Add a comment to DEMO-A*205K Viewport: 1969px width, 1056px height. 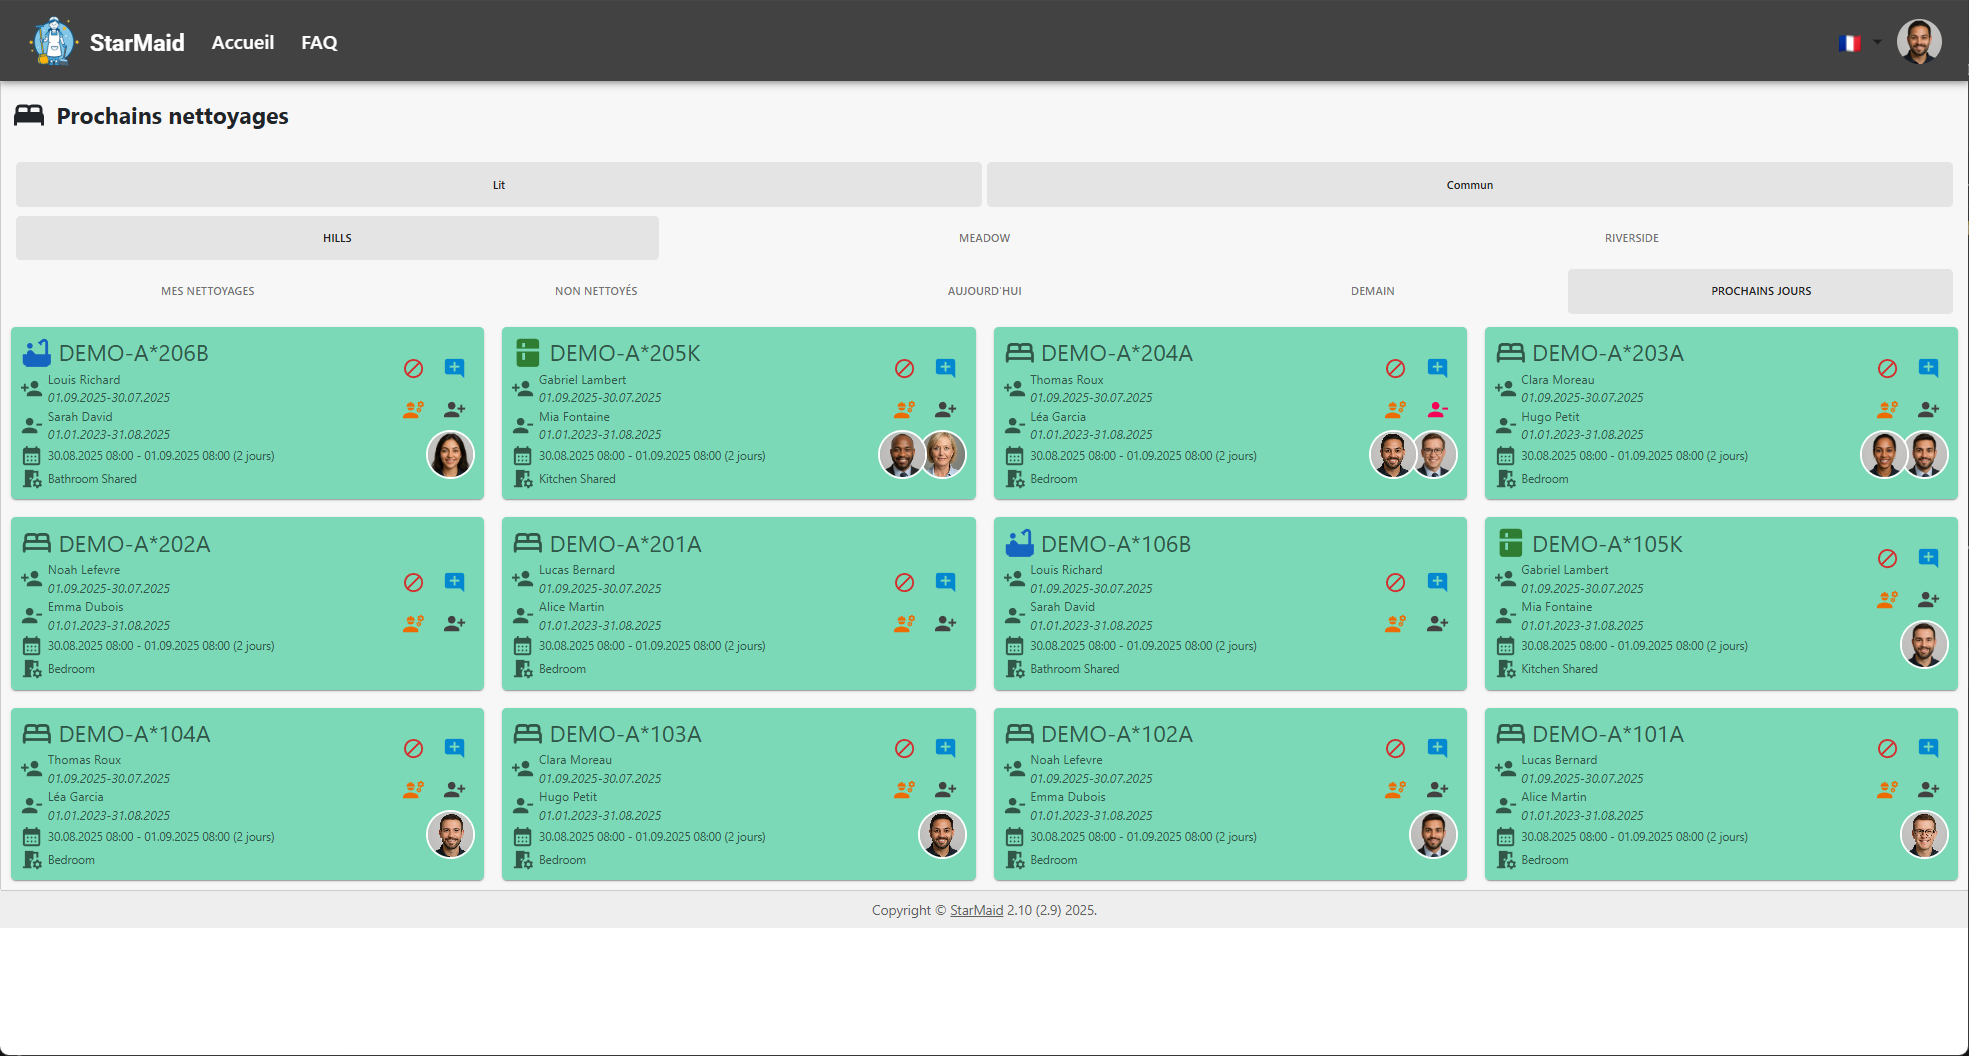pos(945,368)
